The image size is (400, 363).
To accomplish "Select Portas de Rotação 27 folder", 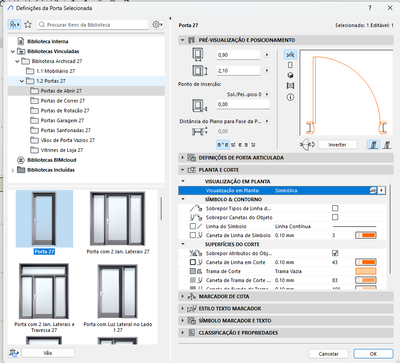I will (65, 111).
